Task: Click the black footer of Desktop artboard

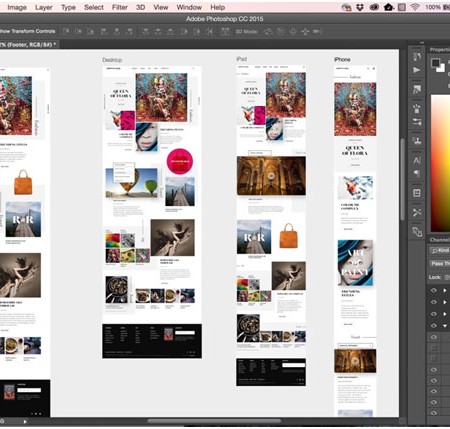Action: click(x=152, y=341)
